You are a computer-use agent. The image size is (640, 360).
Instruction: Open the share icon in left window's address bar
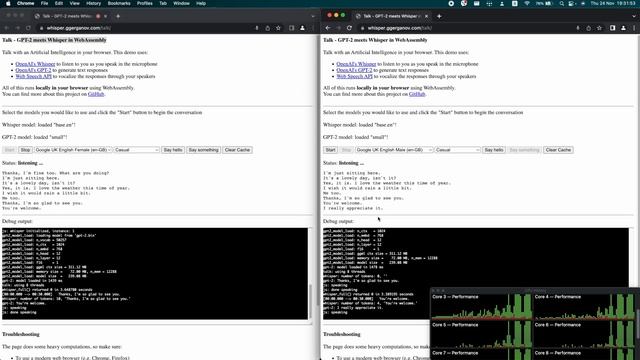point(267,28)
